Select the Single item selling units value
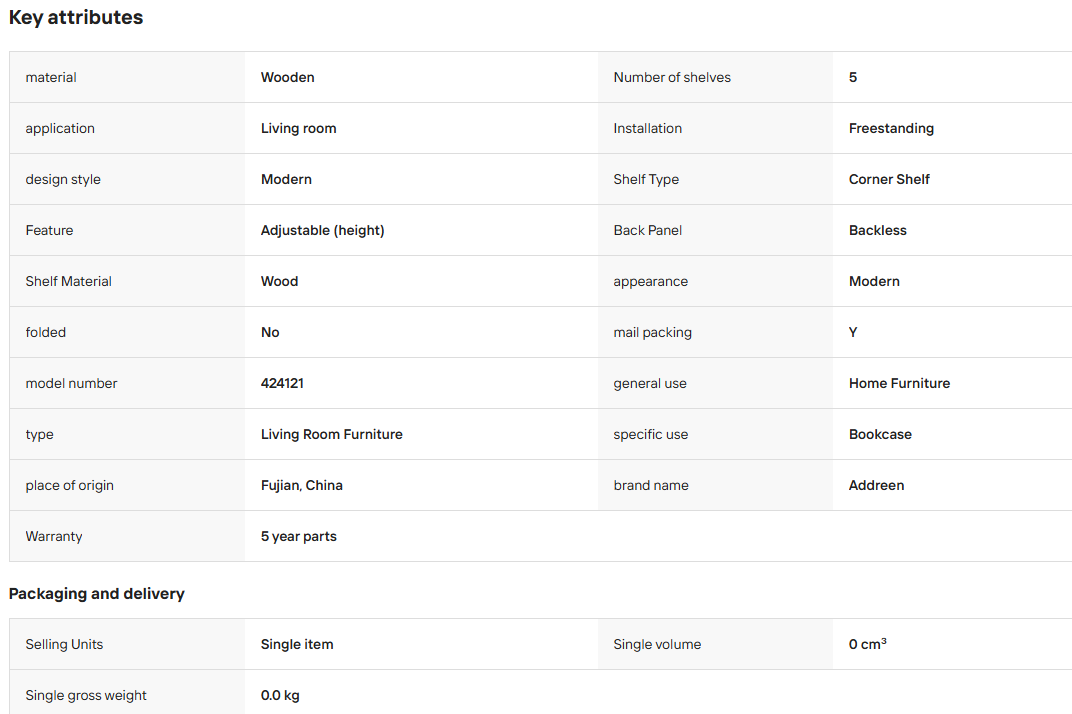The height and width of the screenshot is (714, 1072). pyautogui.click(x=297, y=644)
